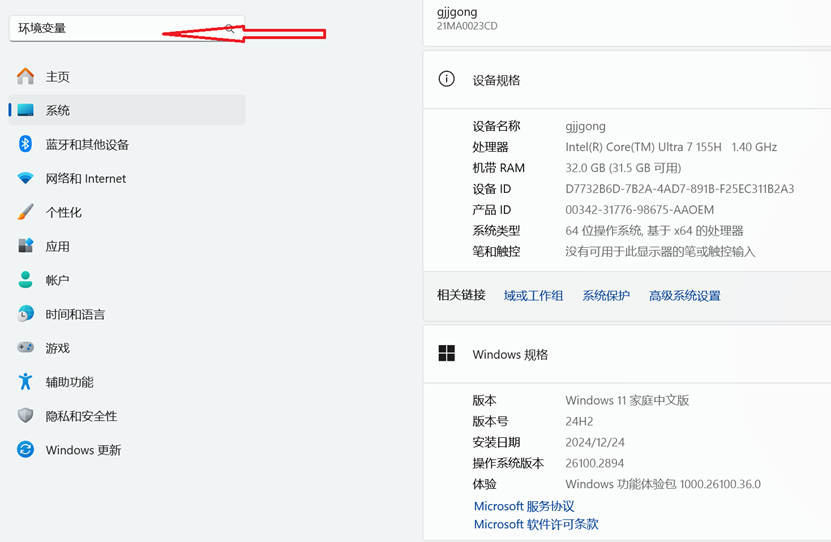
Task: Click 没有可用于此显示器的笔或触控输入 text
Action: tap(660, 251)
